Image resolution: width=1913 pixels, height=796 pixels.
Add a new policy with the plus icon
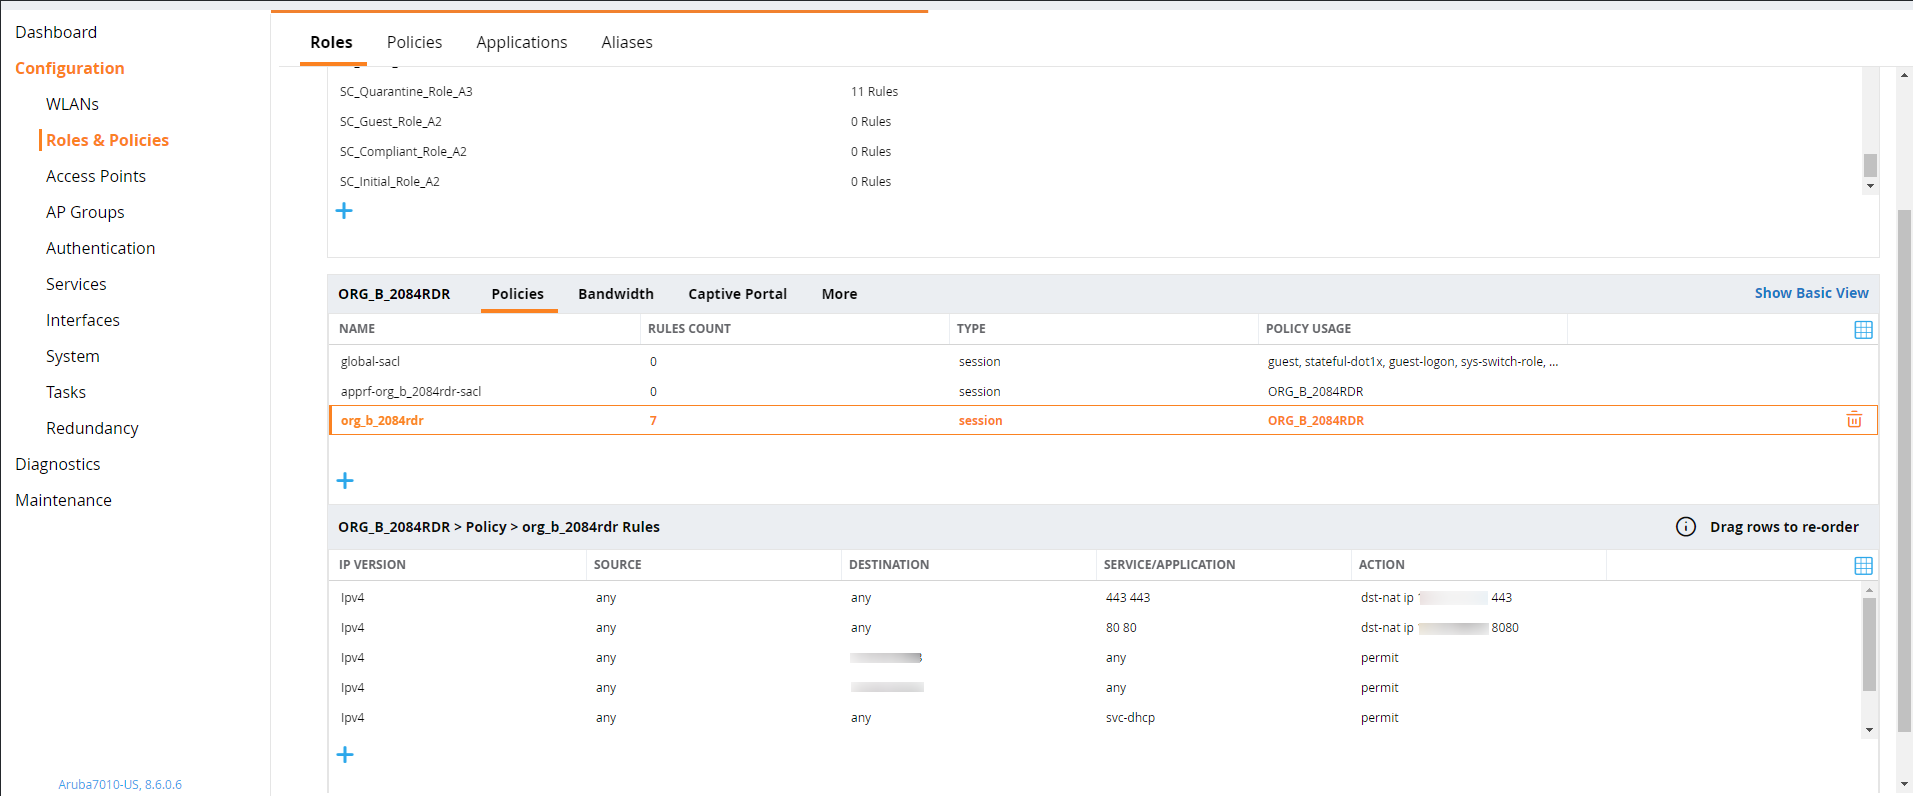(x=345, y=481)
